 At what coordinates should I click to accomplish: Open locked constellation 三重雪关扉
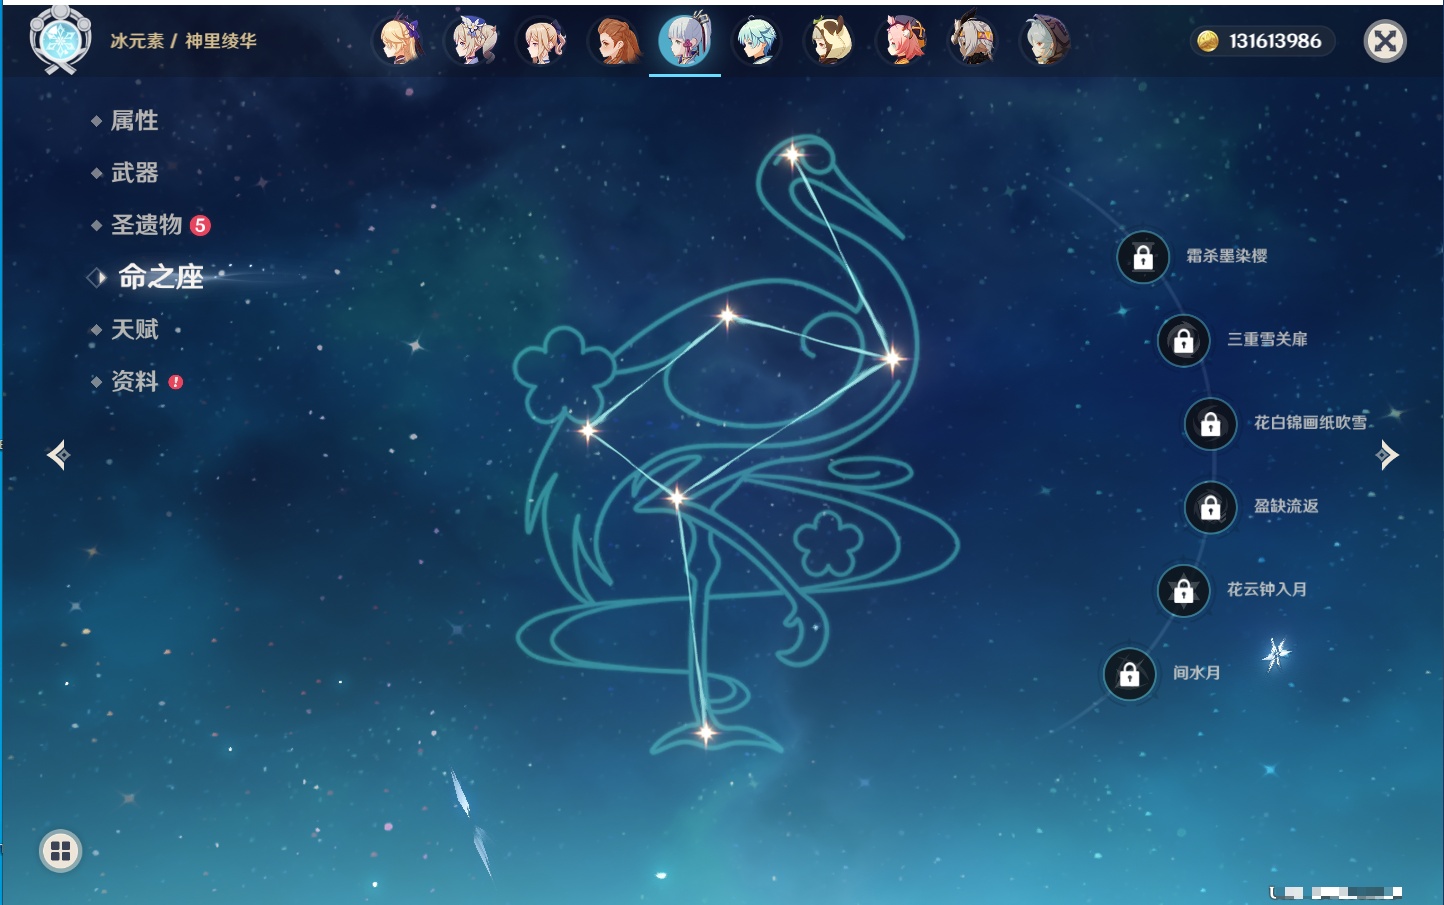pos(1184,341)
